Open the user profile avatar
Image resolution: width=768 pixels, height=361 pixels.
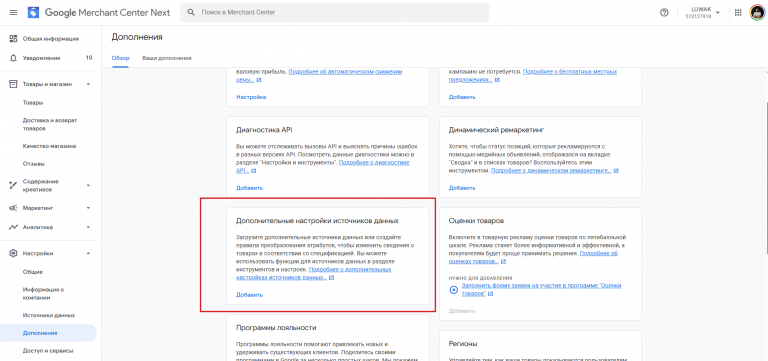point(757,13)
